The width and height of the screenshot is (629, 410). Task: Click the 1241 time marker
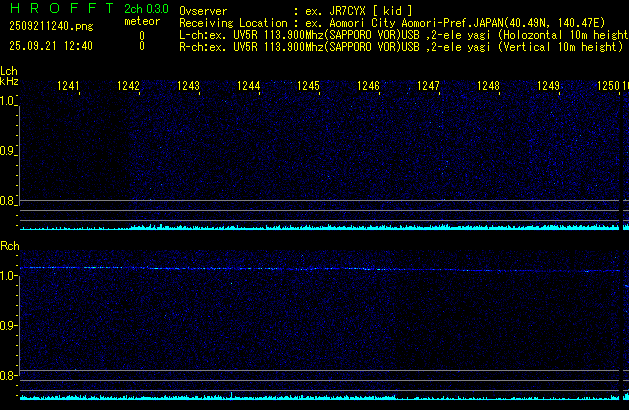pyautogui.click(x=68, y=87)
